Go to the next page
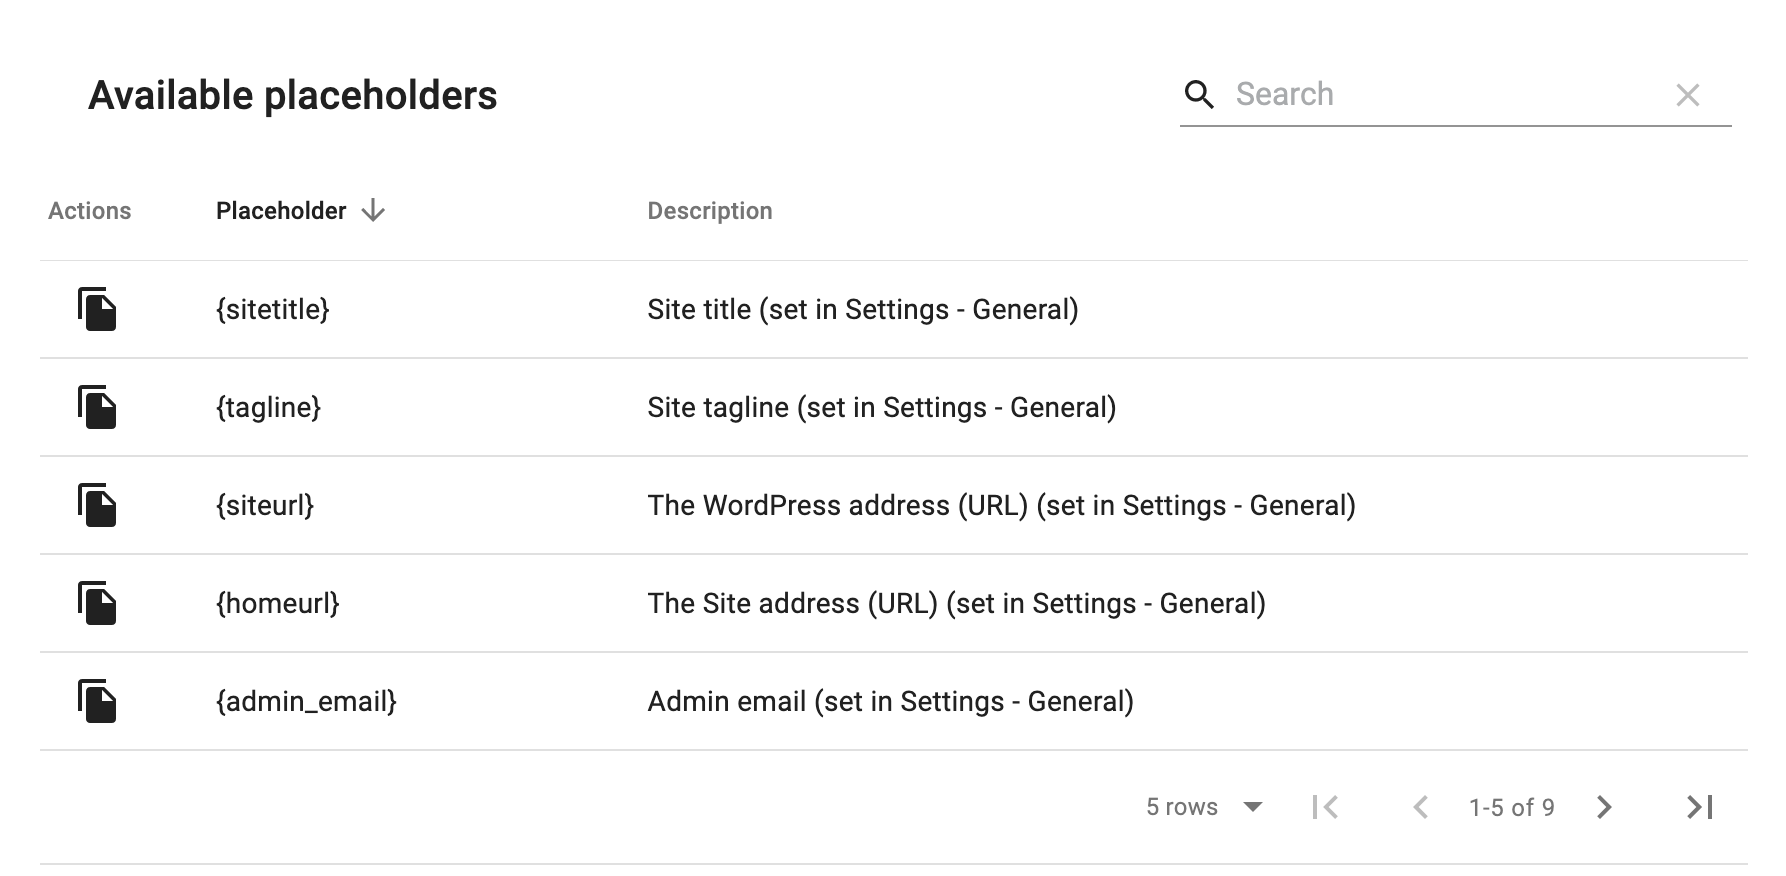This screenshot has width=1786, height=876. click(1604, 807)
